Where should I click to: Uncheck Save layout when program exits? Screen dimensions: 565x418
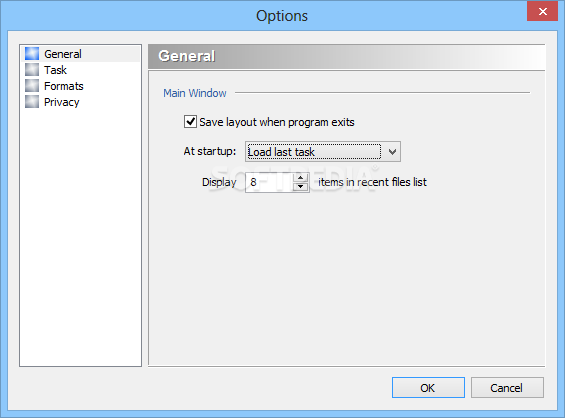pyautogui.click(x=190, y=122)
